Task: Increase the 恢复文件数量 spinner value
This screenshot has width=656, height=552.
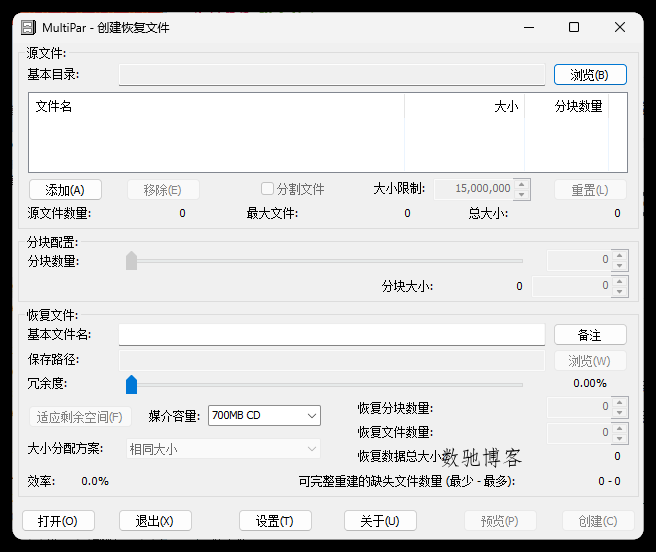Action: [620, 428]
